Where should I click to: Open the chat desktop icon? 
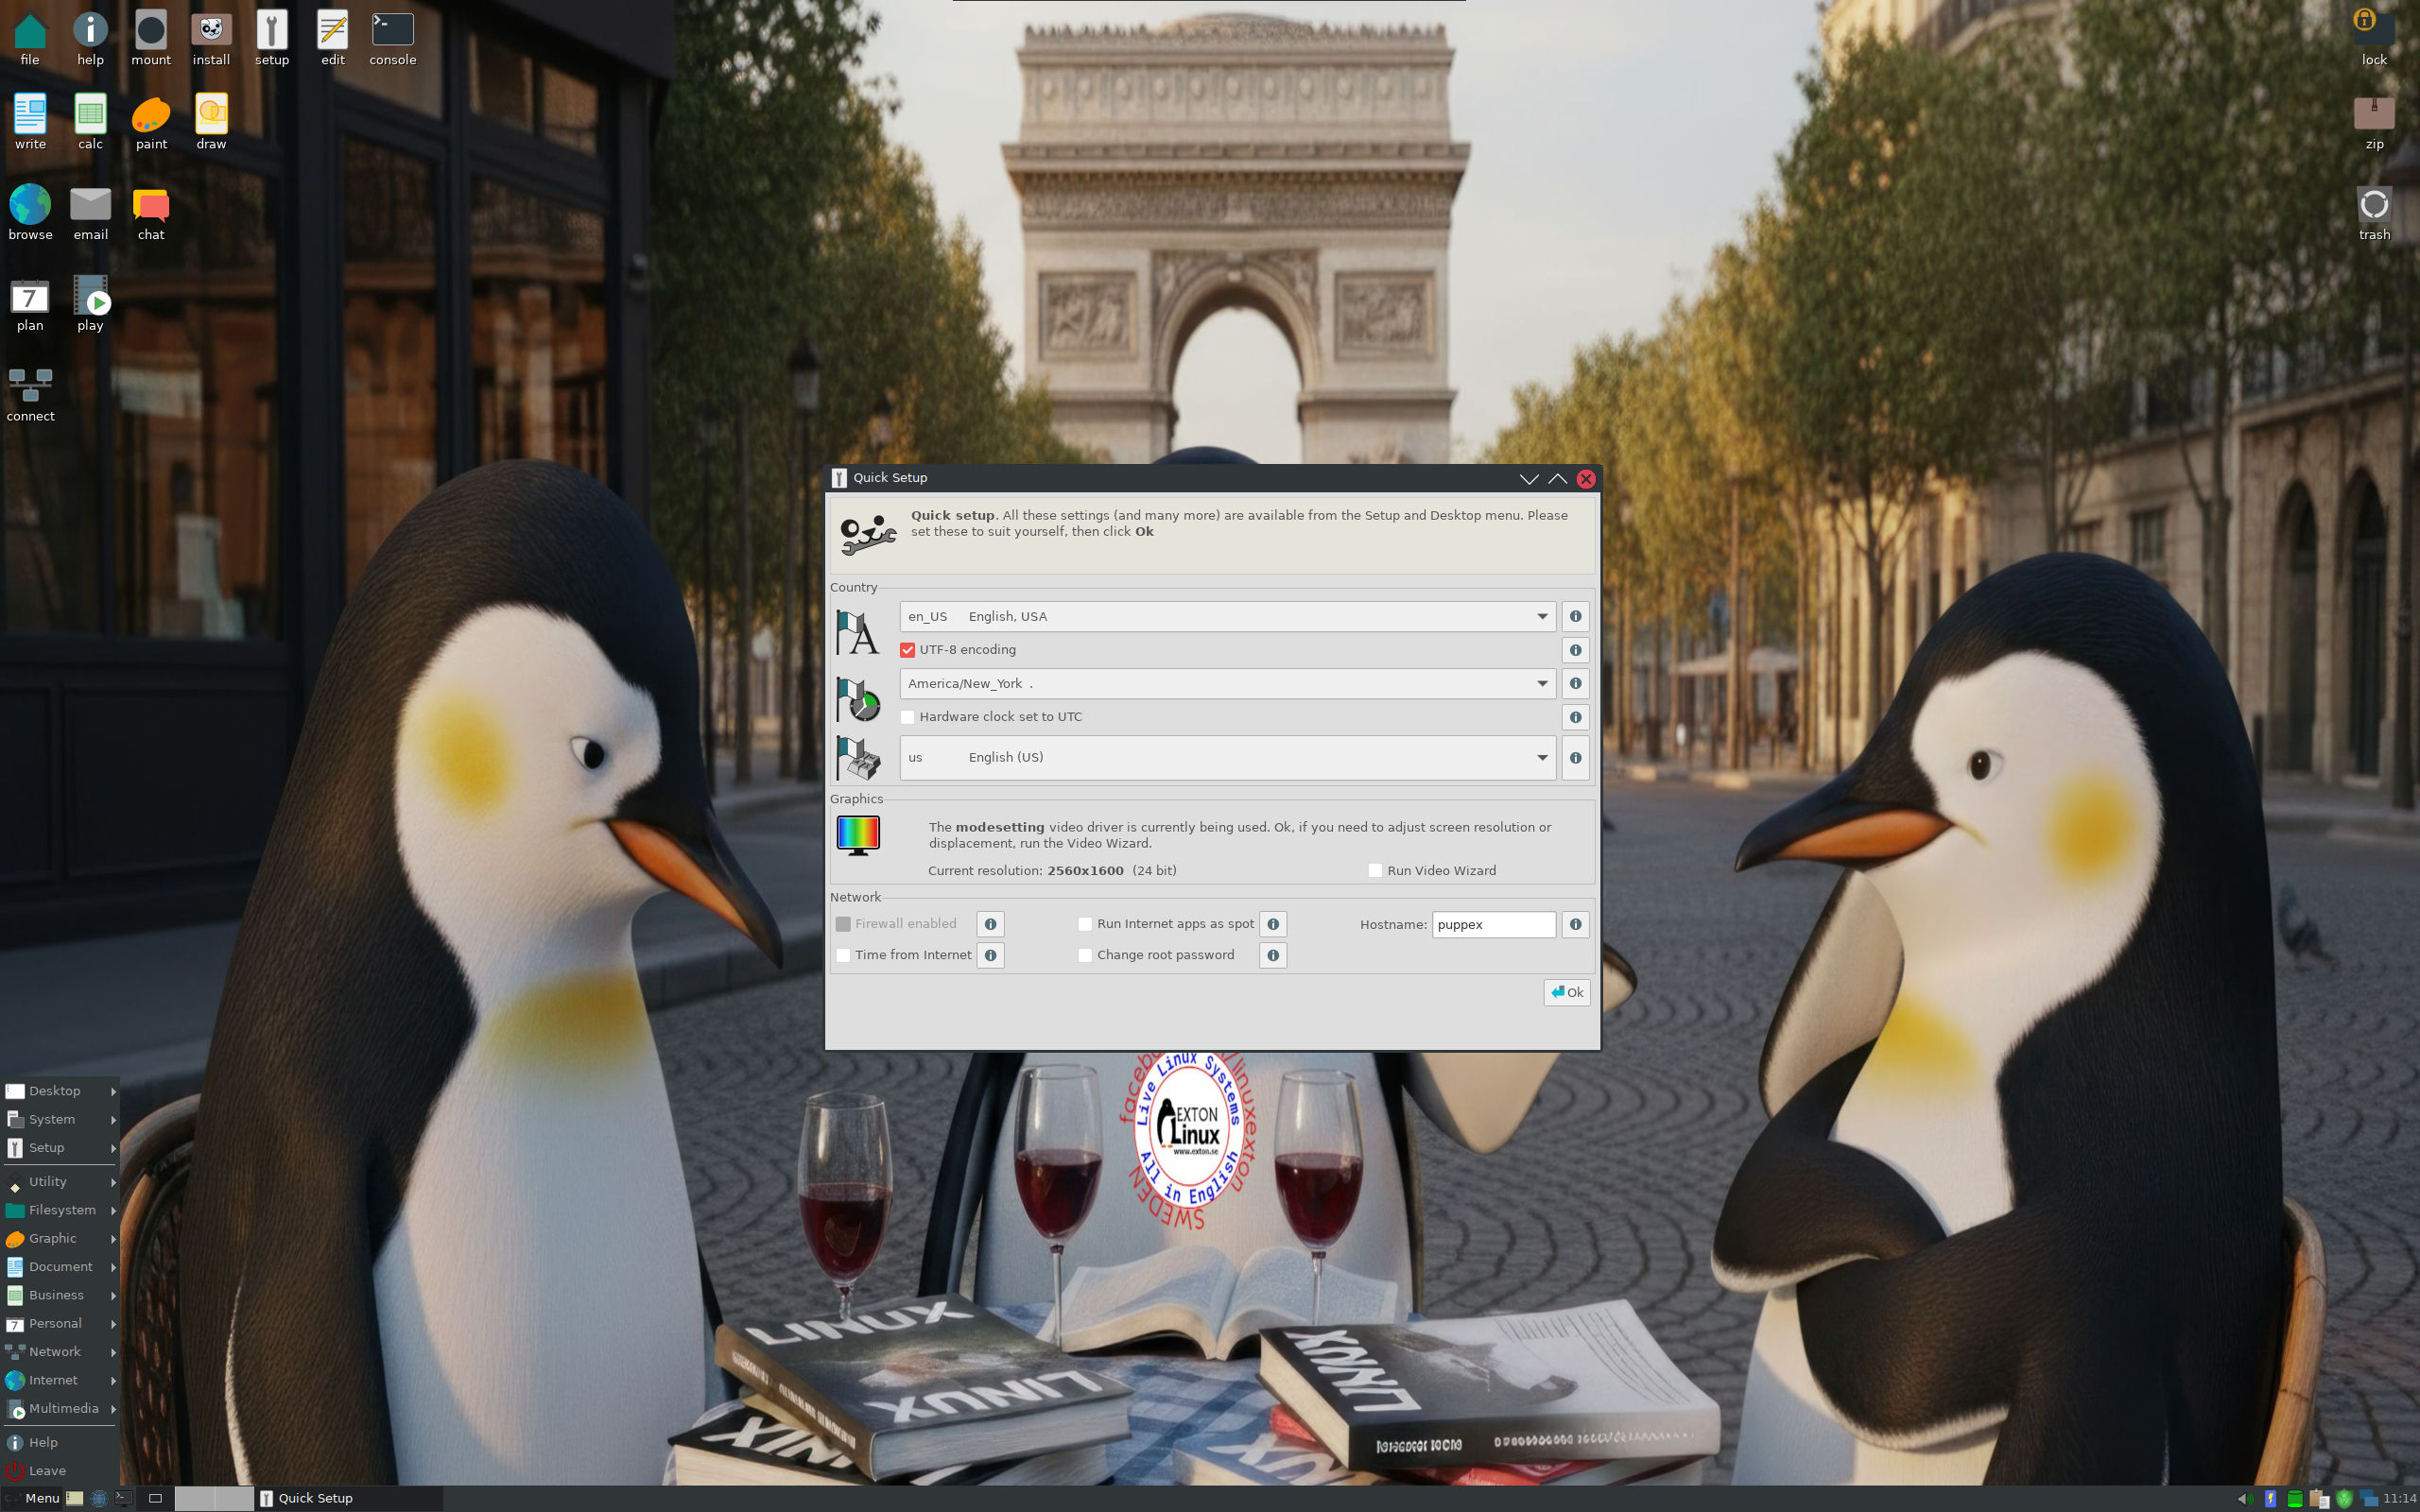tap(151, 212)
